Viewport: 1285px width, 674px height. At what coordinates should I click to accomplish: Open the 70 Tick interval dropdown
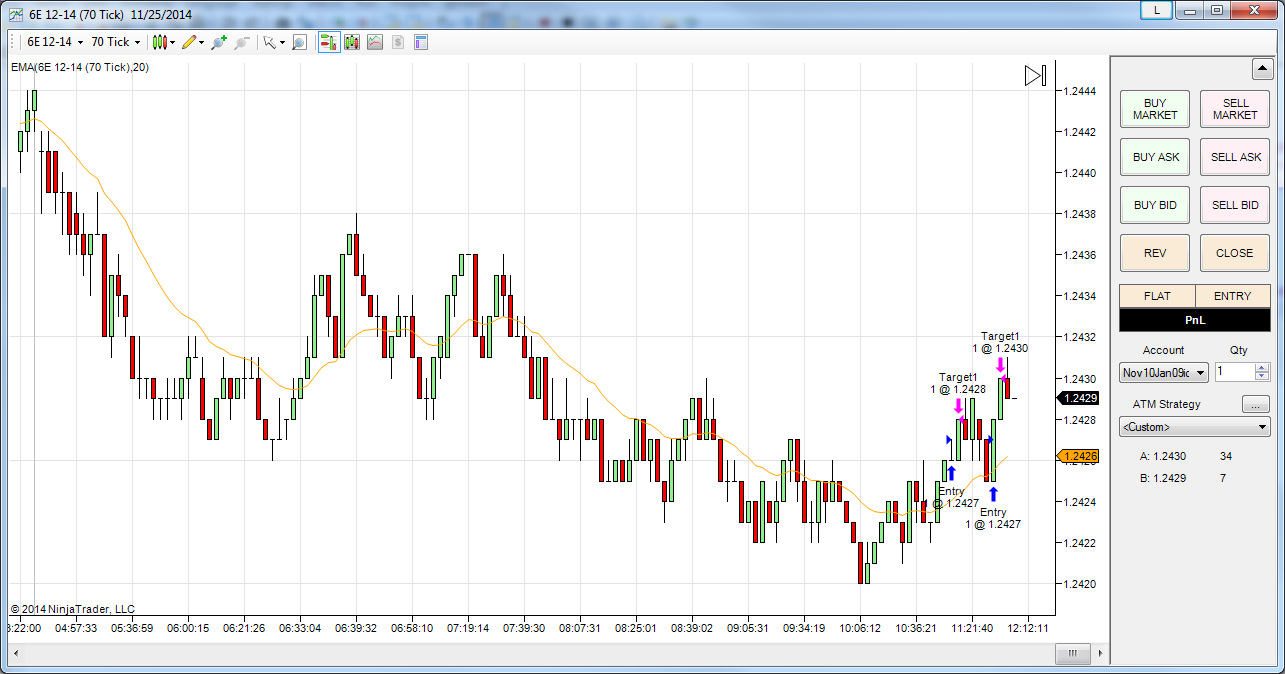(115, 42)
